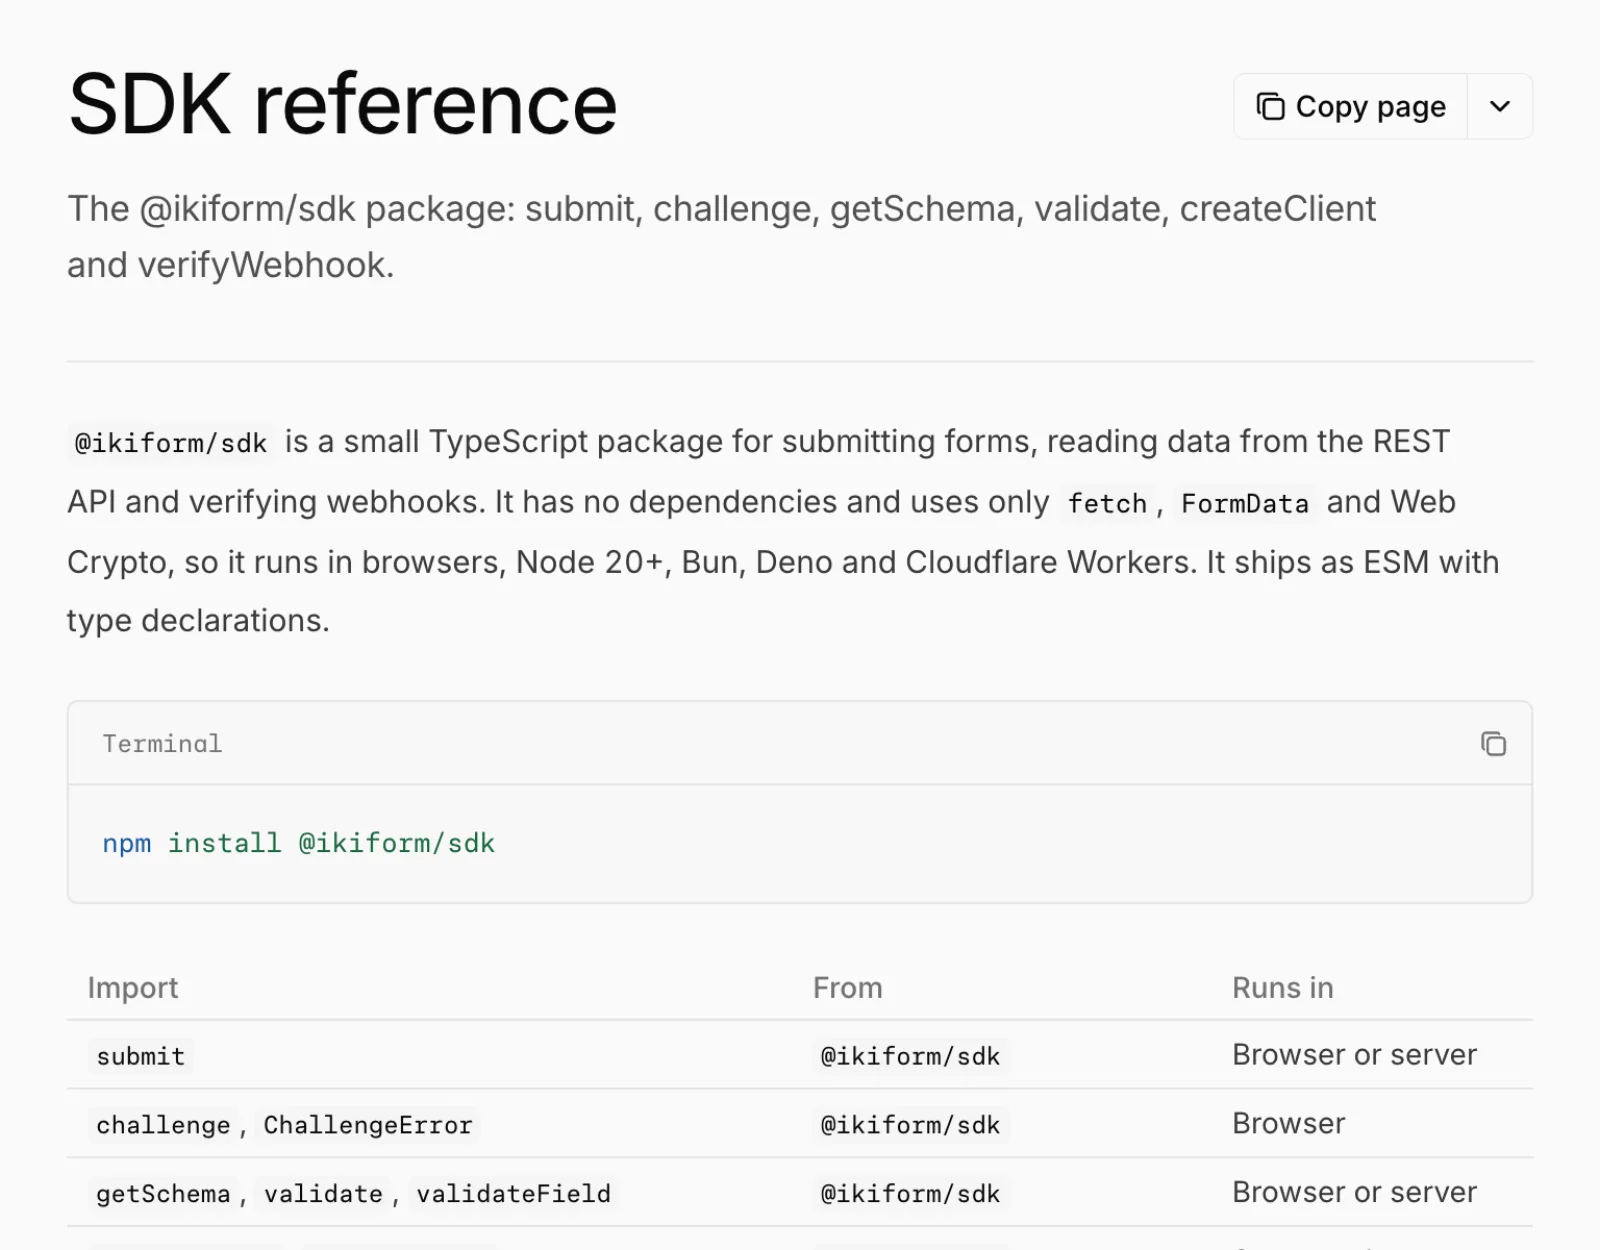This screenshot has height=1250, width=1600.
Task: Click the page subtitle listing package functions
Action: point(721,237)
